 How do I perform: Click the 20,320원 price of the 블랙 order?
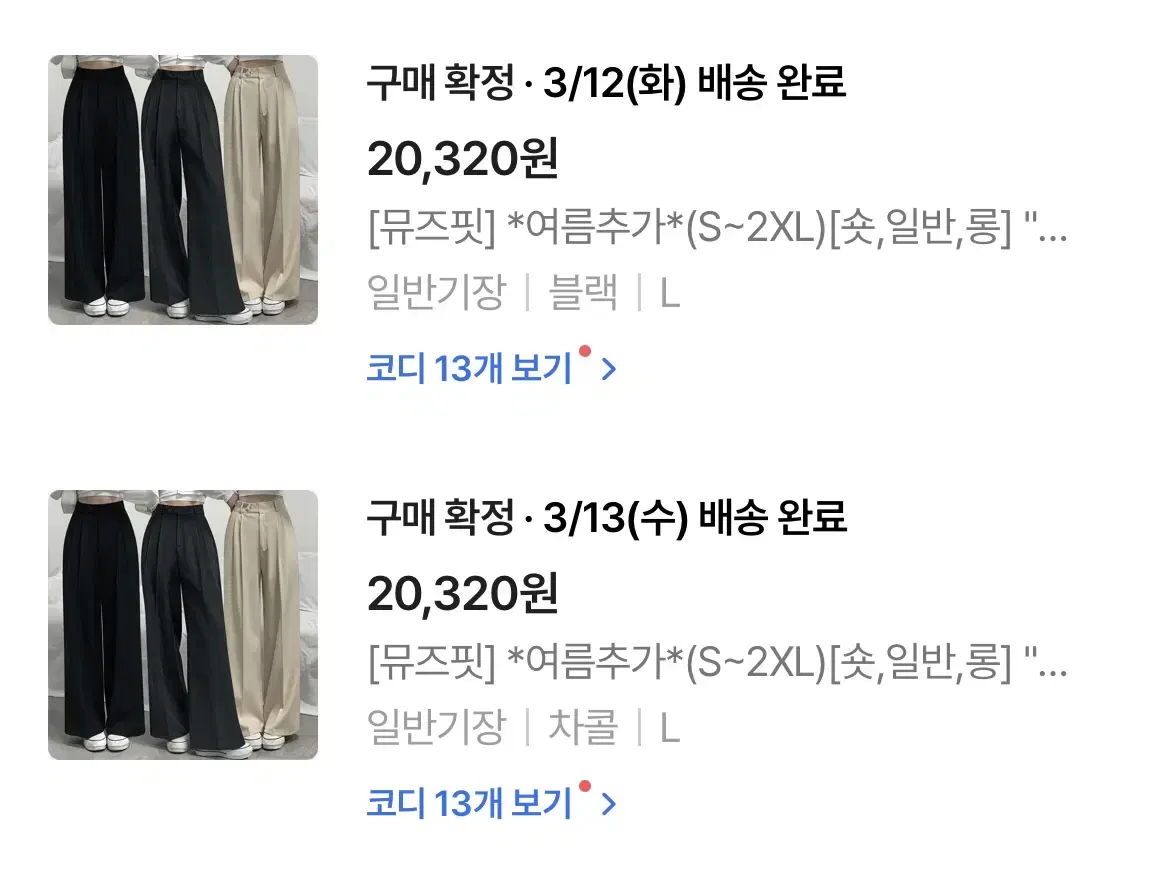(463, 158)
